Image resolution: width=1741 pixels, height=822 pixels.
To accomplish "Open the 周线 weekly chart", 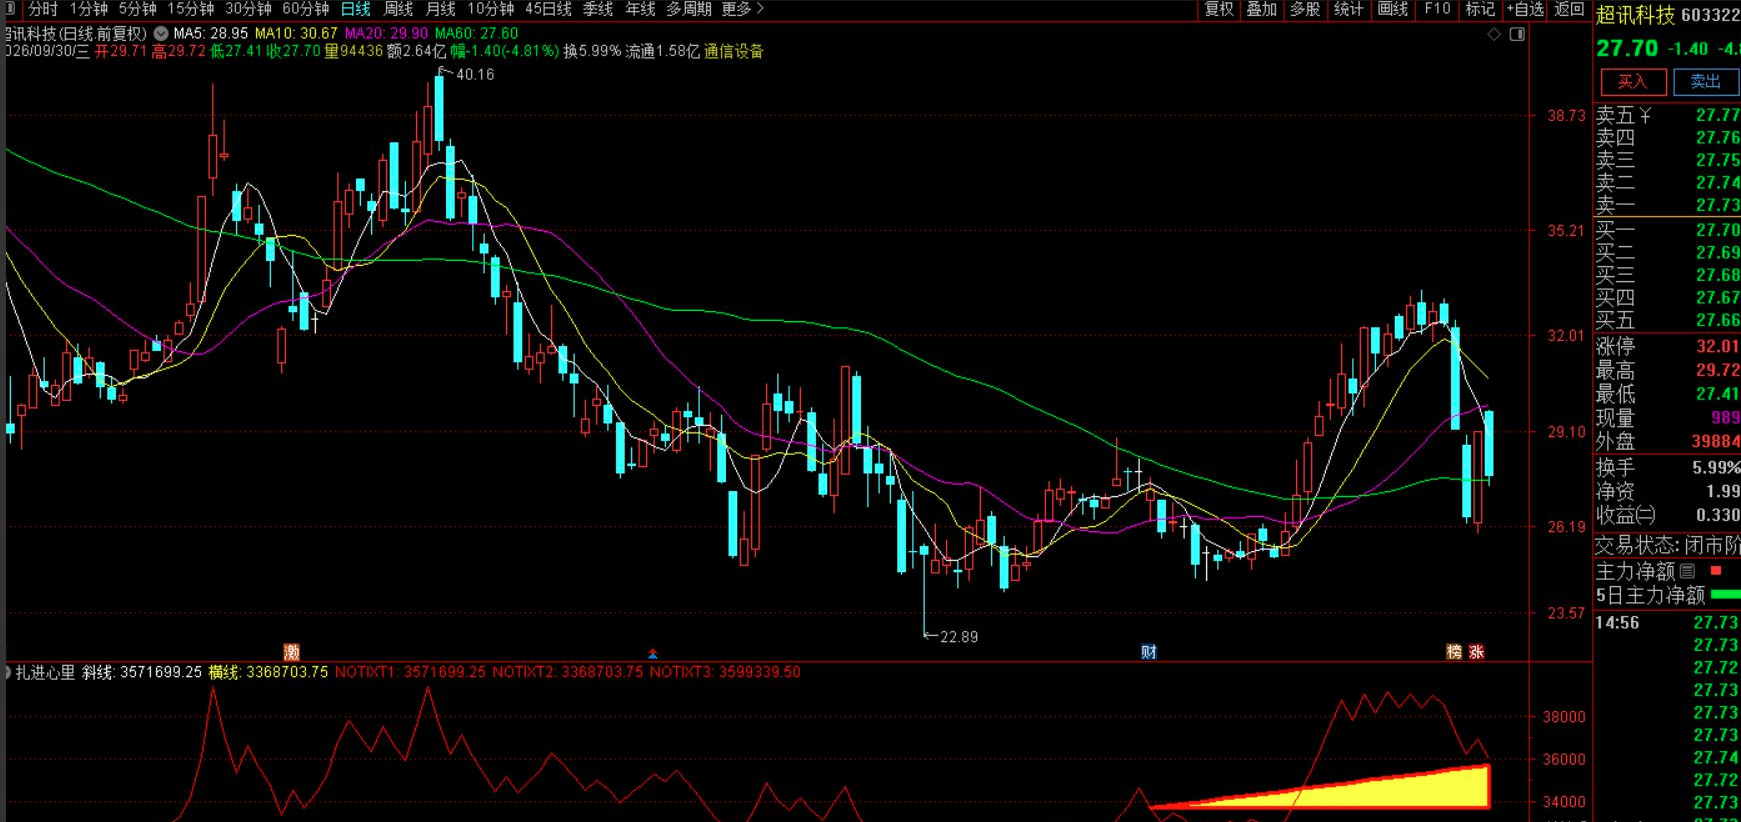I will click(x=398, y=9).
